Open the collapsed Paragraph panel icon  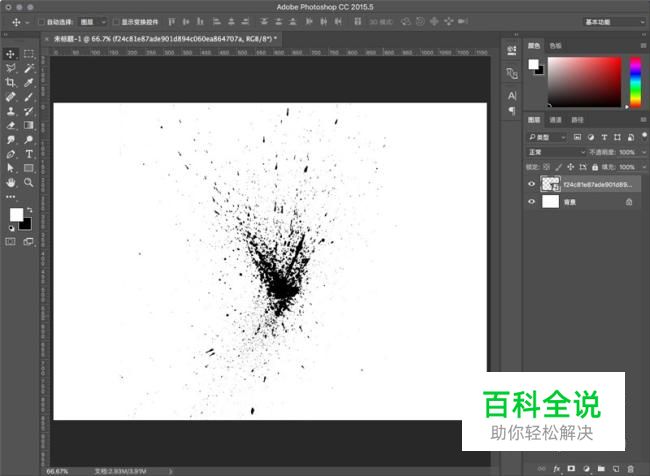click(512, 111)
